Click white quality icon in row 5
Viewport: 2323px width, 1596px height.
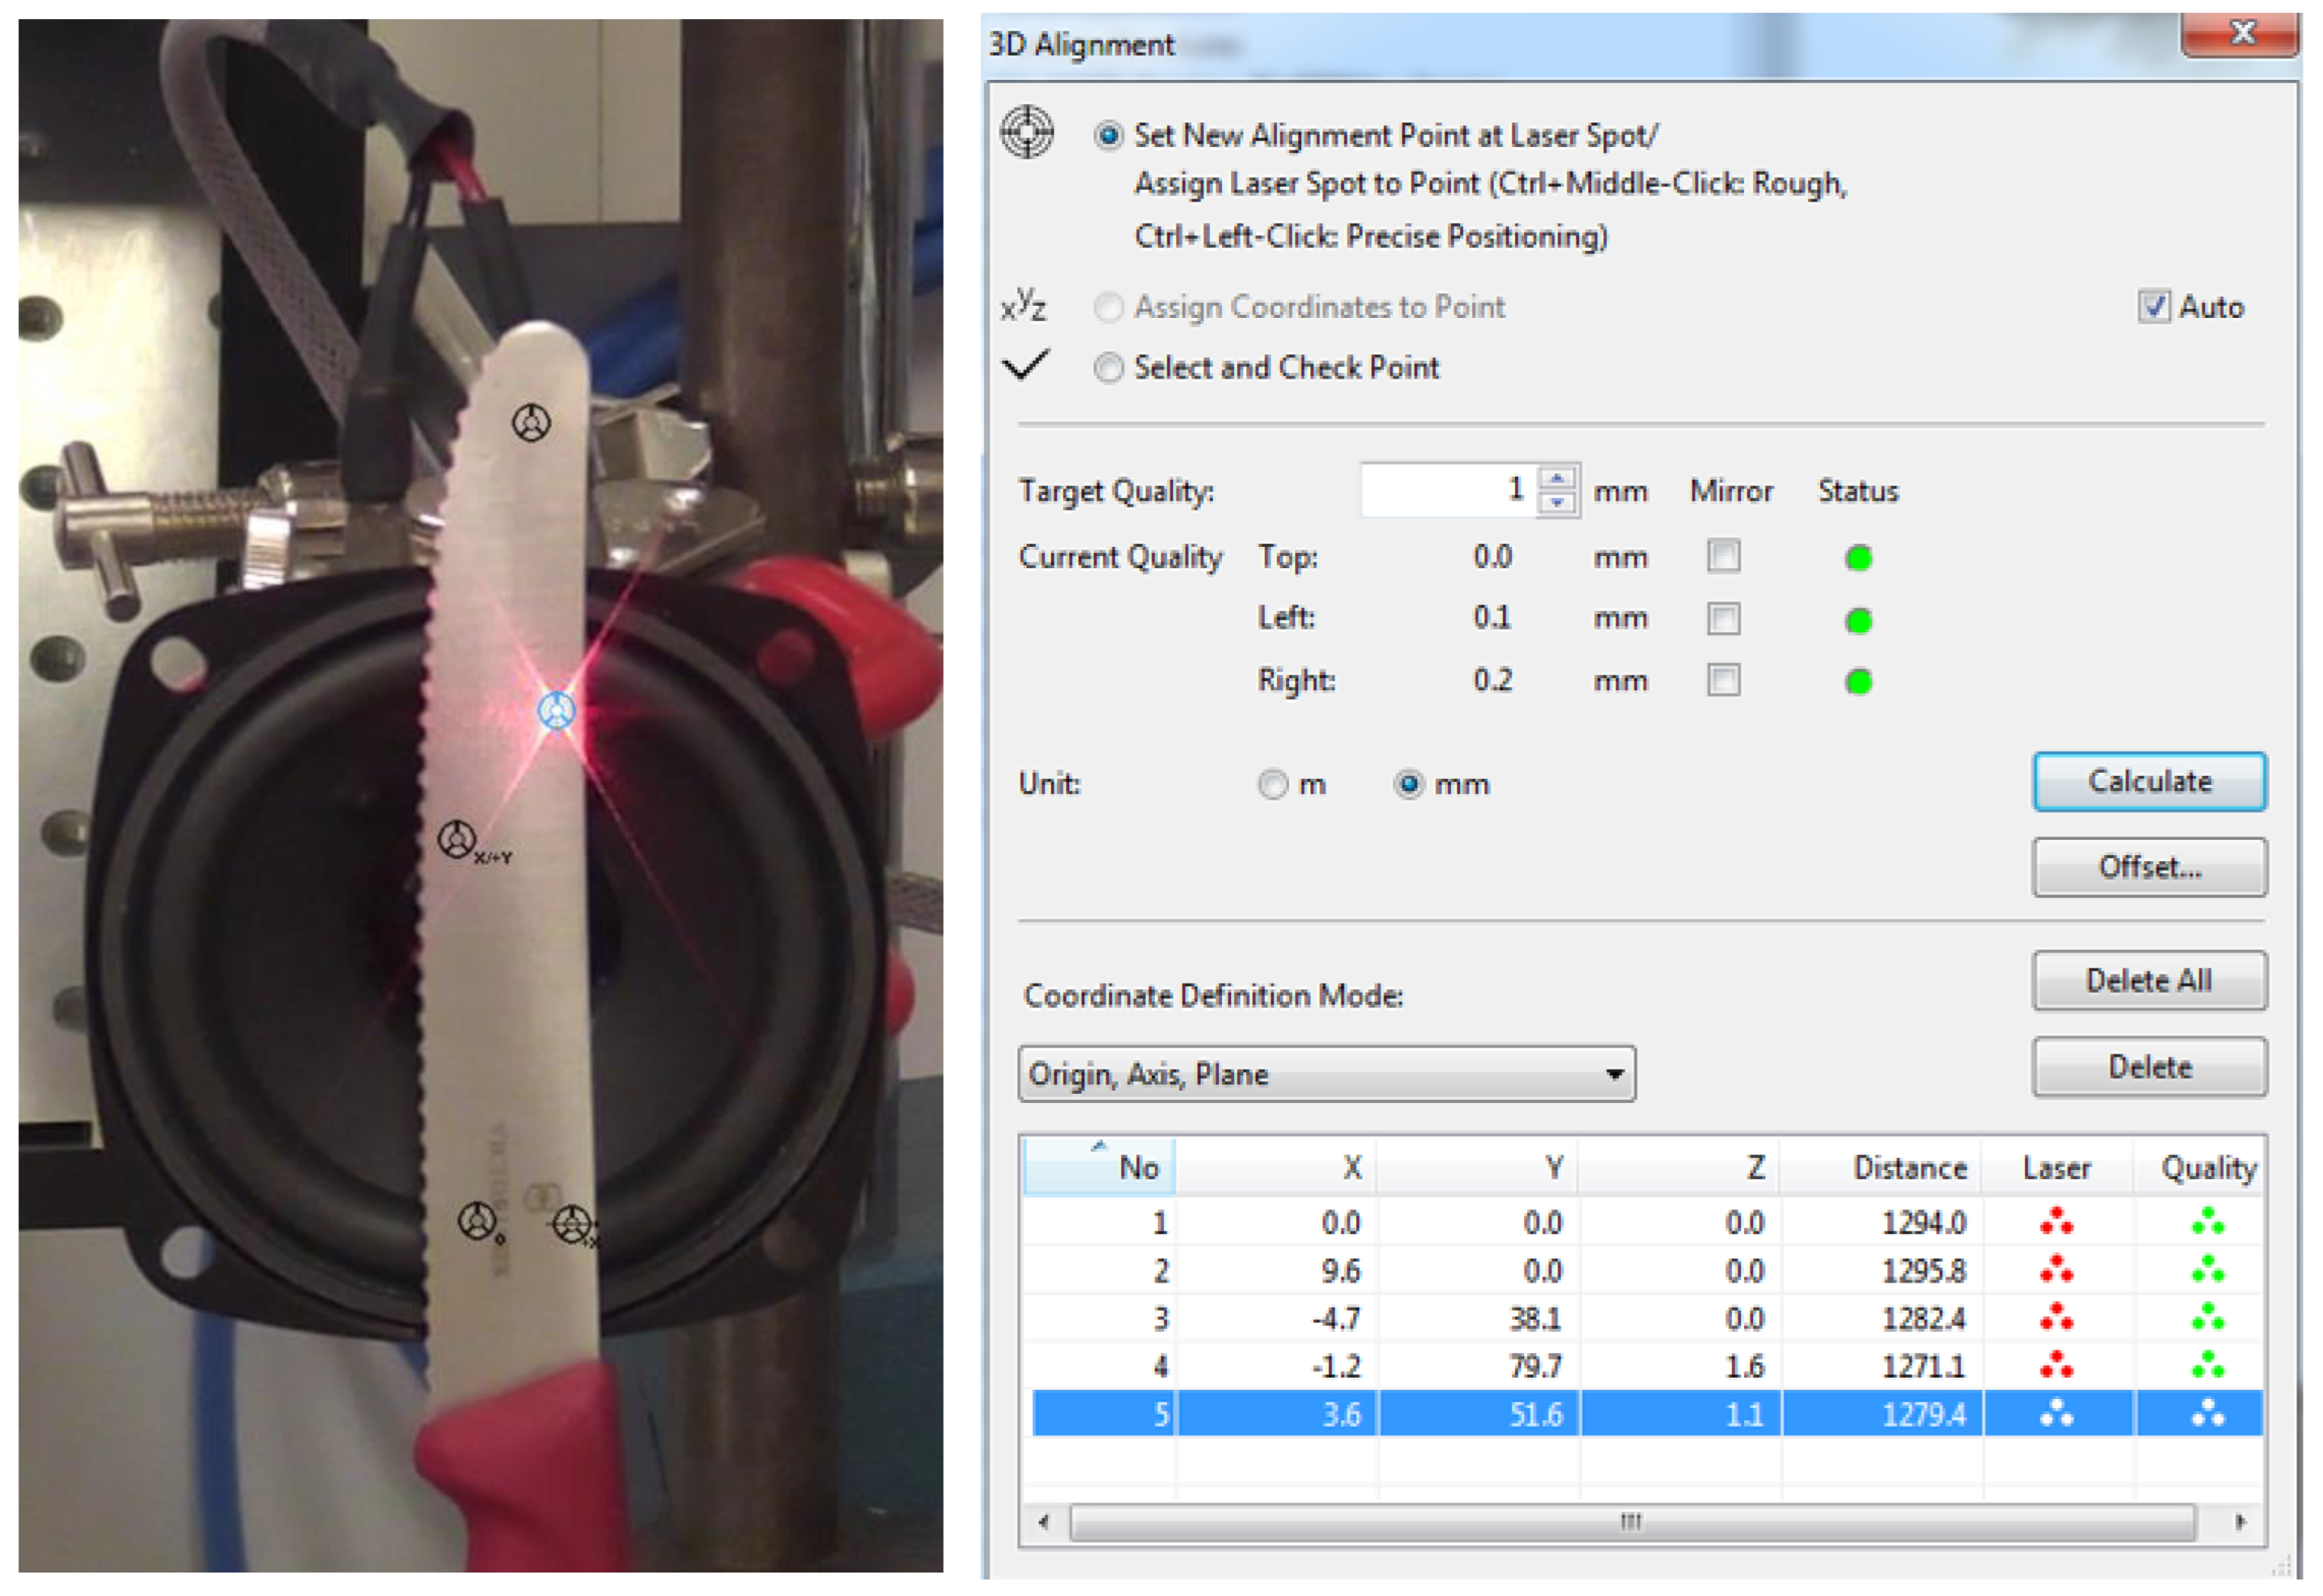(x=2207, y=1413)
